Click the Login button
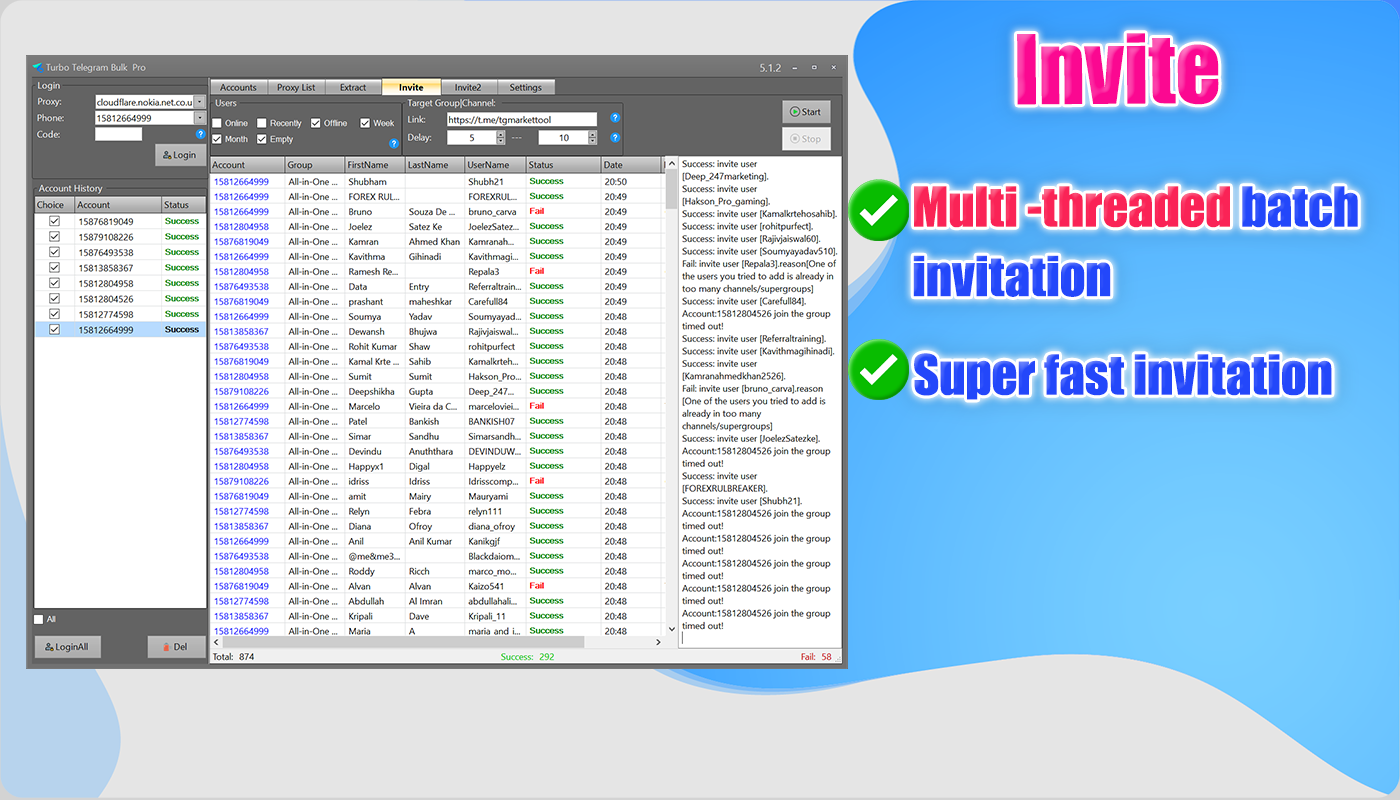 [180, 155]
